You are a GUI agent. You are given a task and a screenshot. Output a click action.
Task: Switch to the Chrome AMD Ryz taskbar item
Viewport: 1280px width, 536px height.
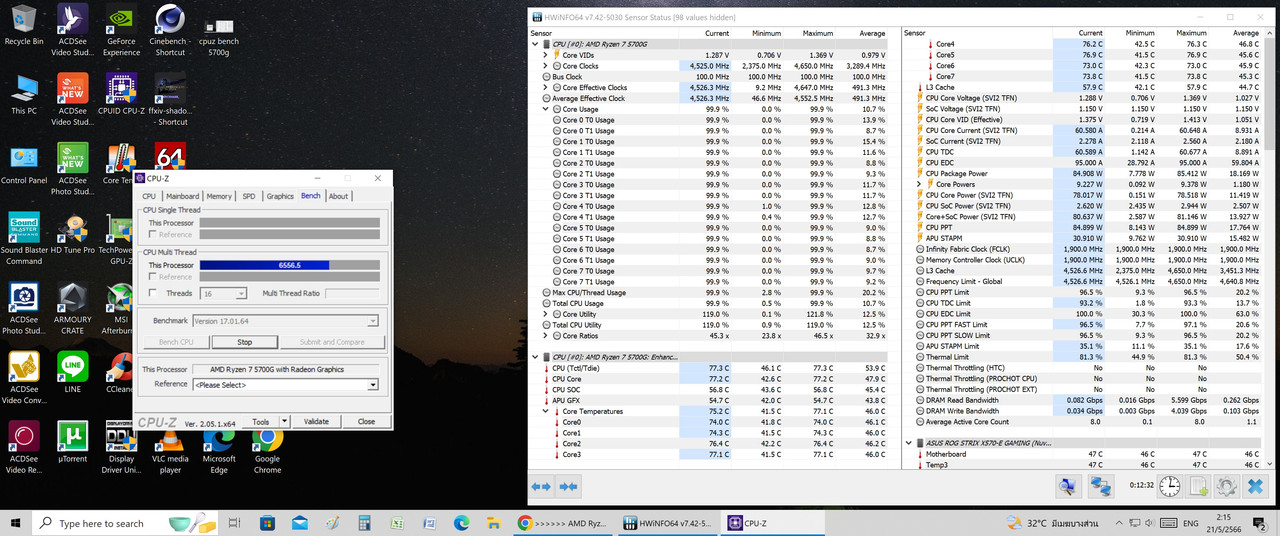[x=564, y=523]
